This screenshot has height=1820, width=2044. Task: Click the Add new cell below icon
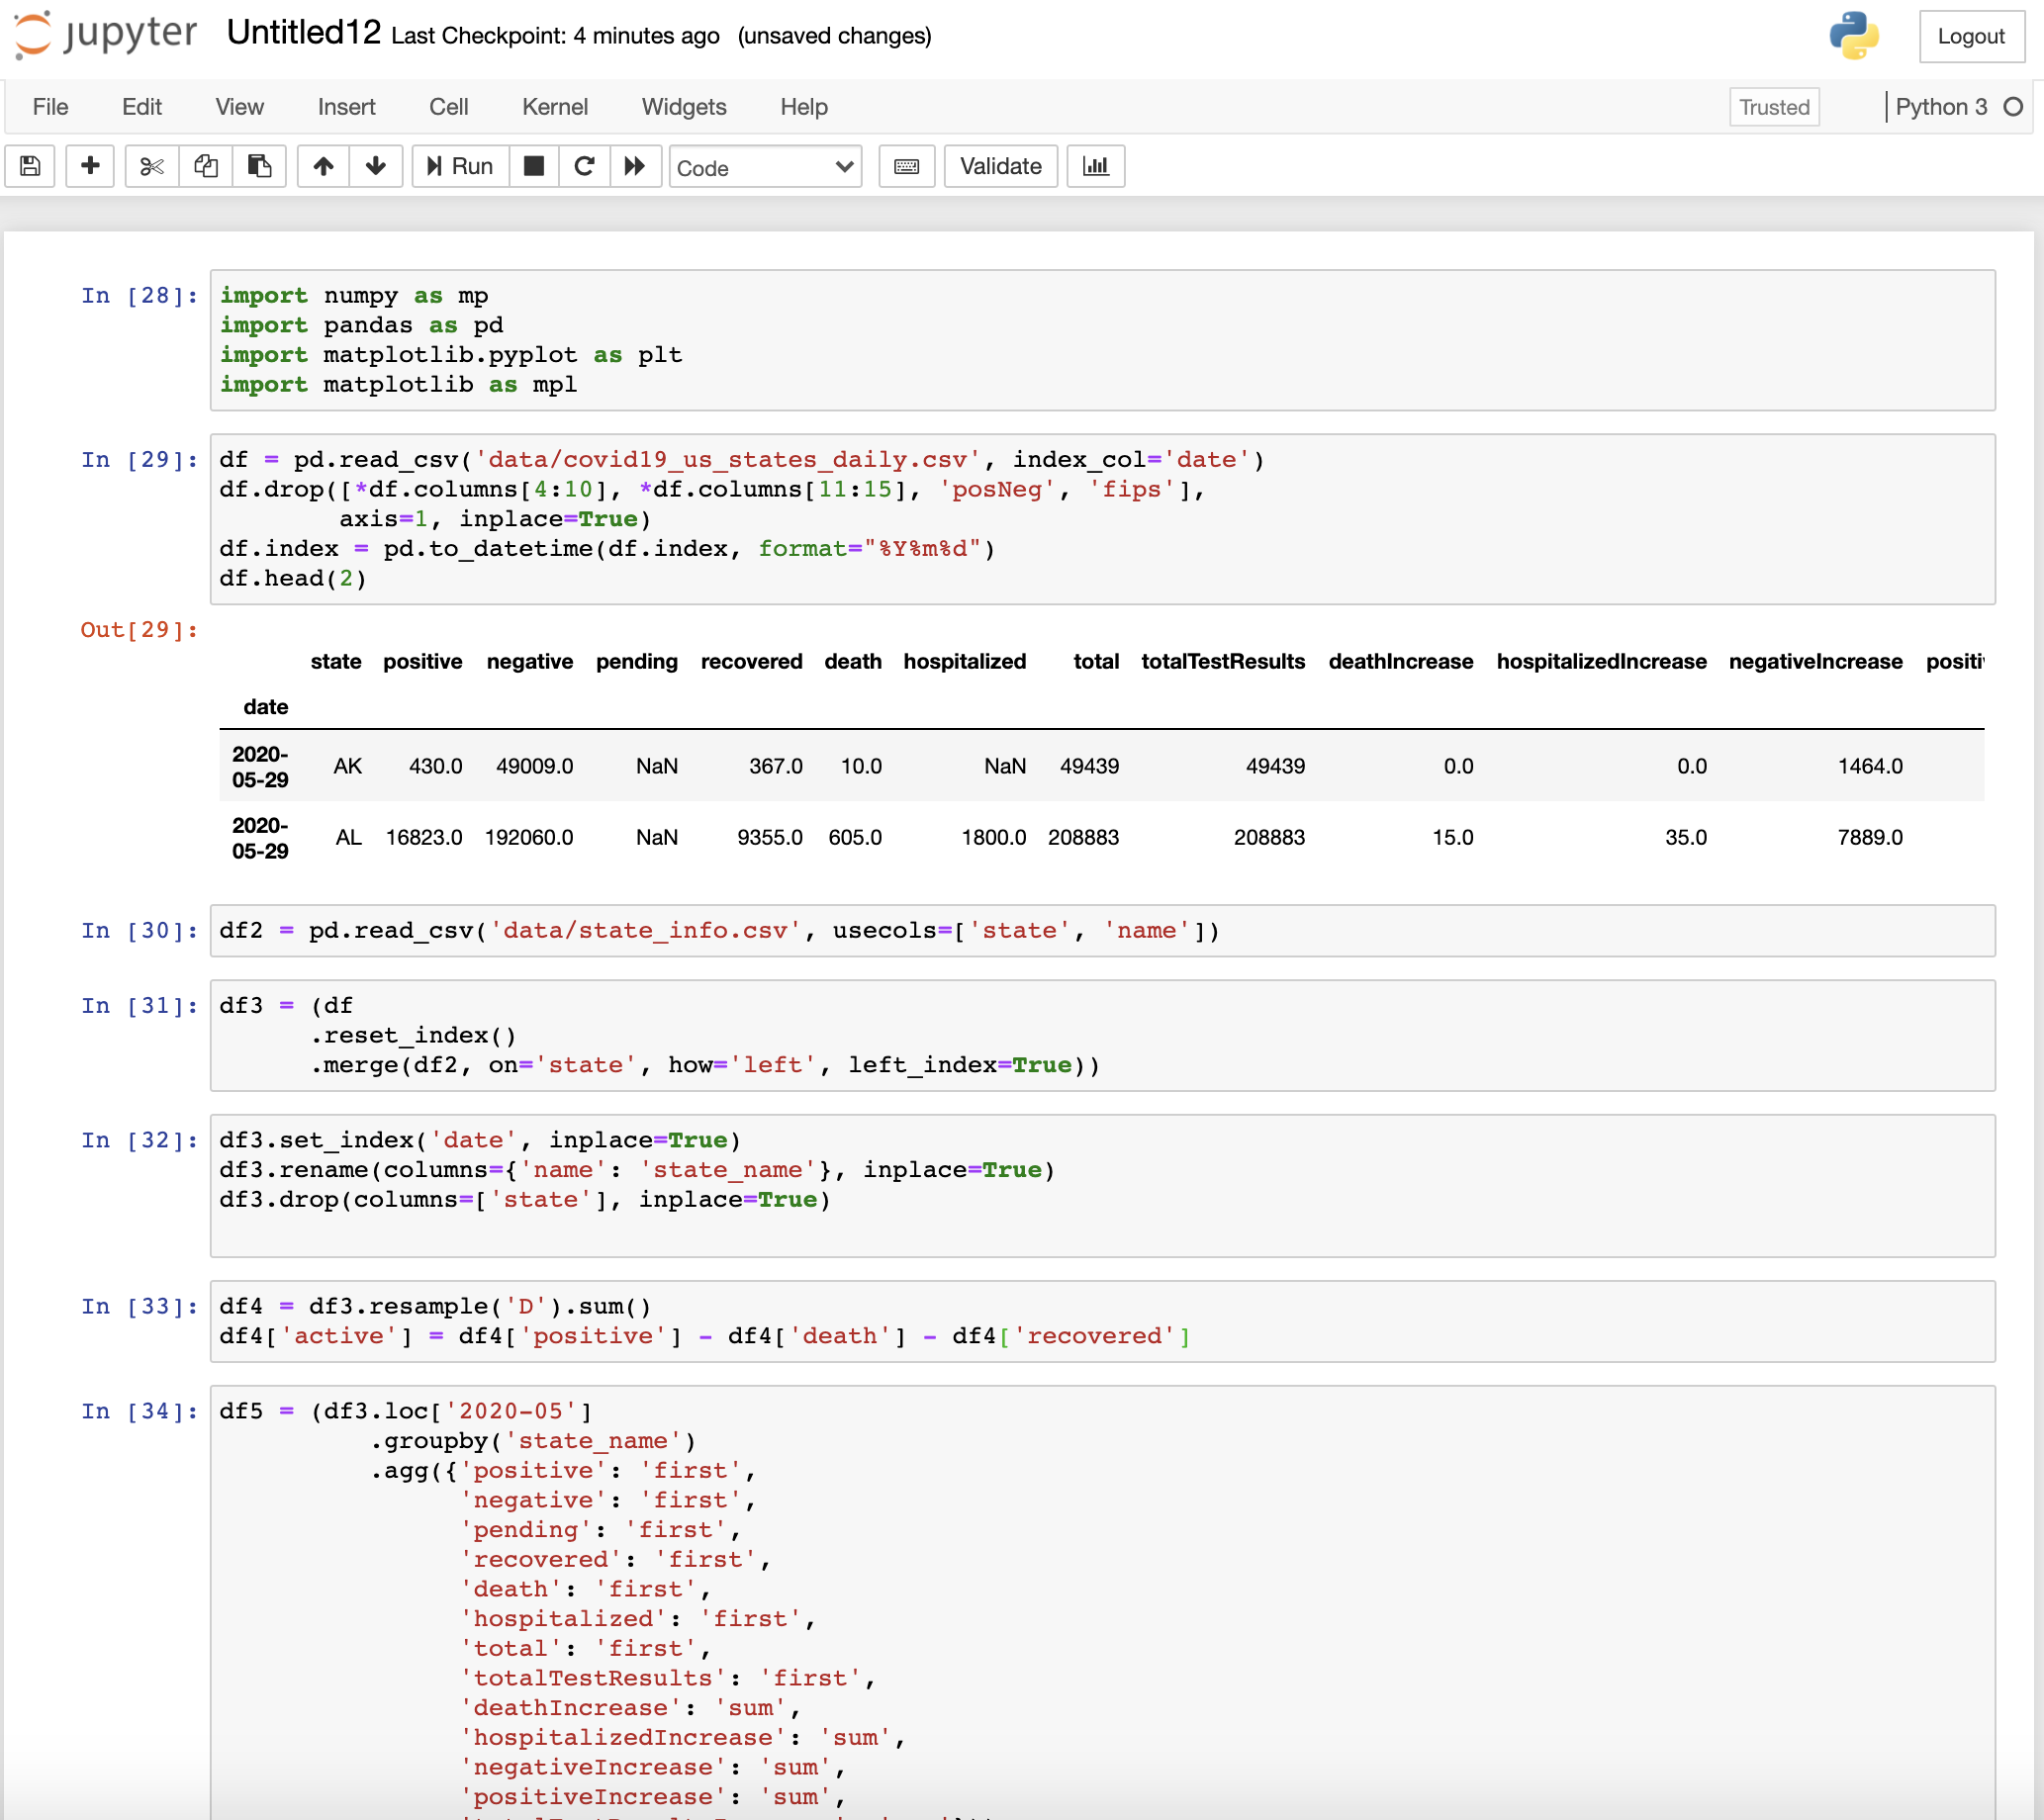90,167
